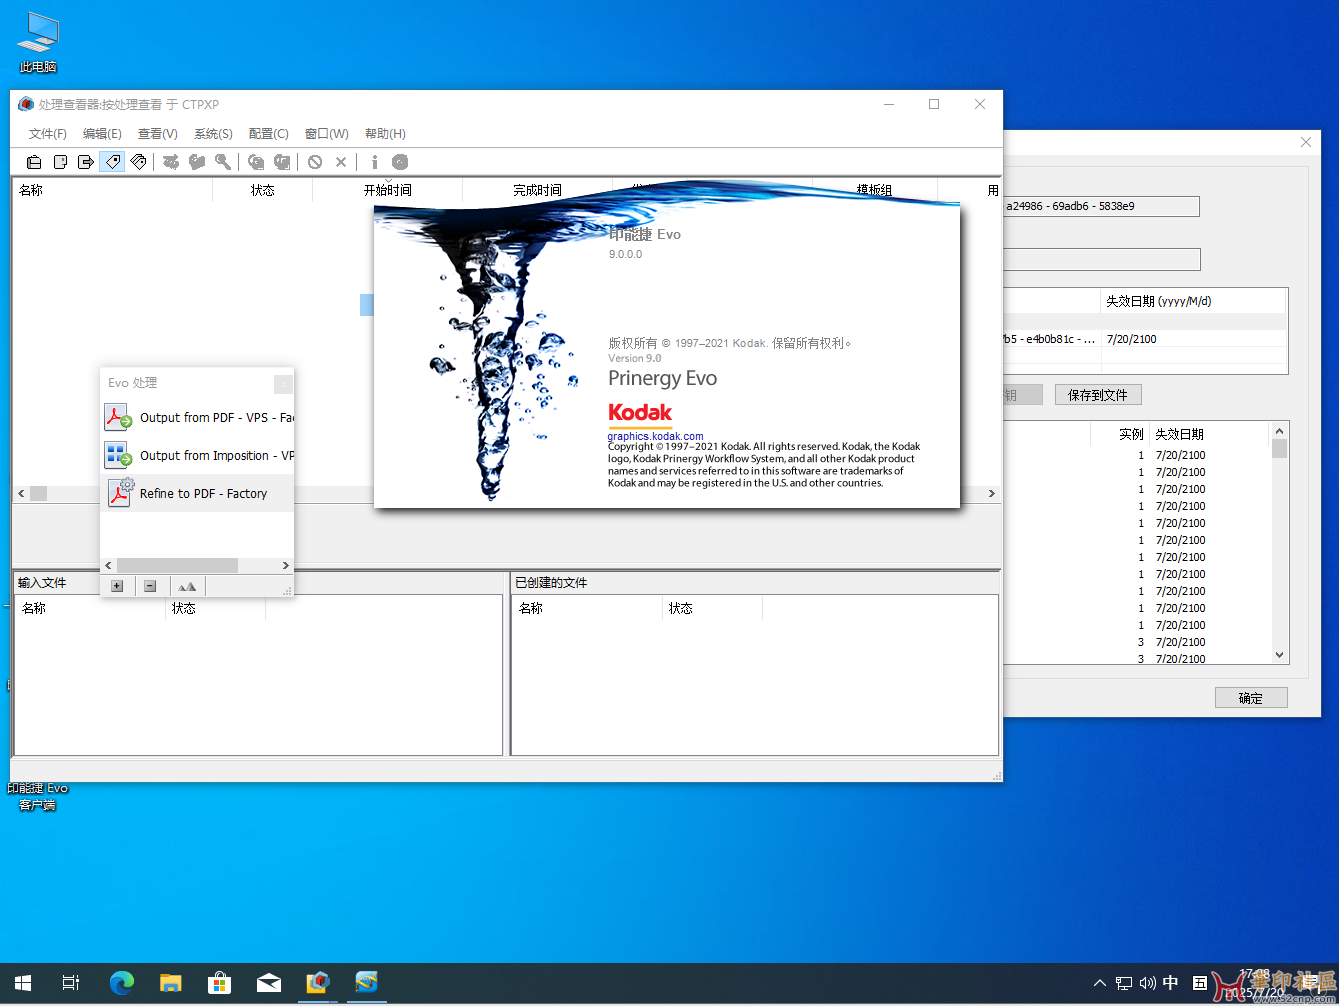Click the right arrow of Evo panel scrollbar
The height and width of the screenshot is (1006, 1339).
[x=285, y=566]
